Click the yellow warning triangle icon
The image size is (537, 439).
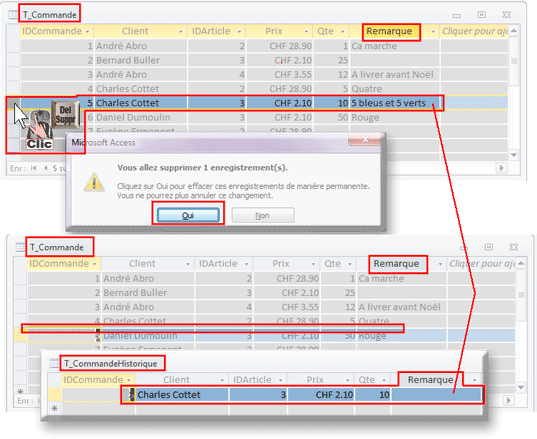94,182
